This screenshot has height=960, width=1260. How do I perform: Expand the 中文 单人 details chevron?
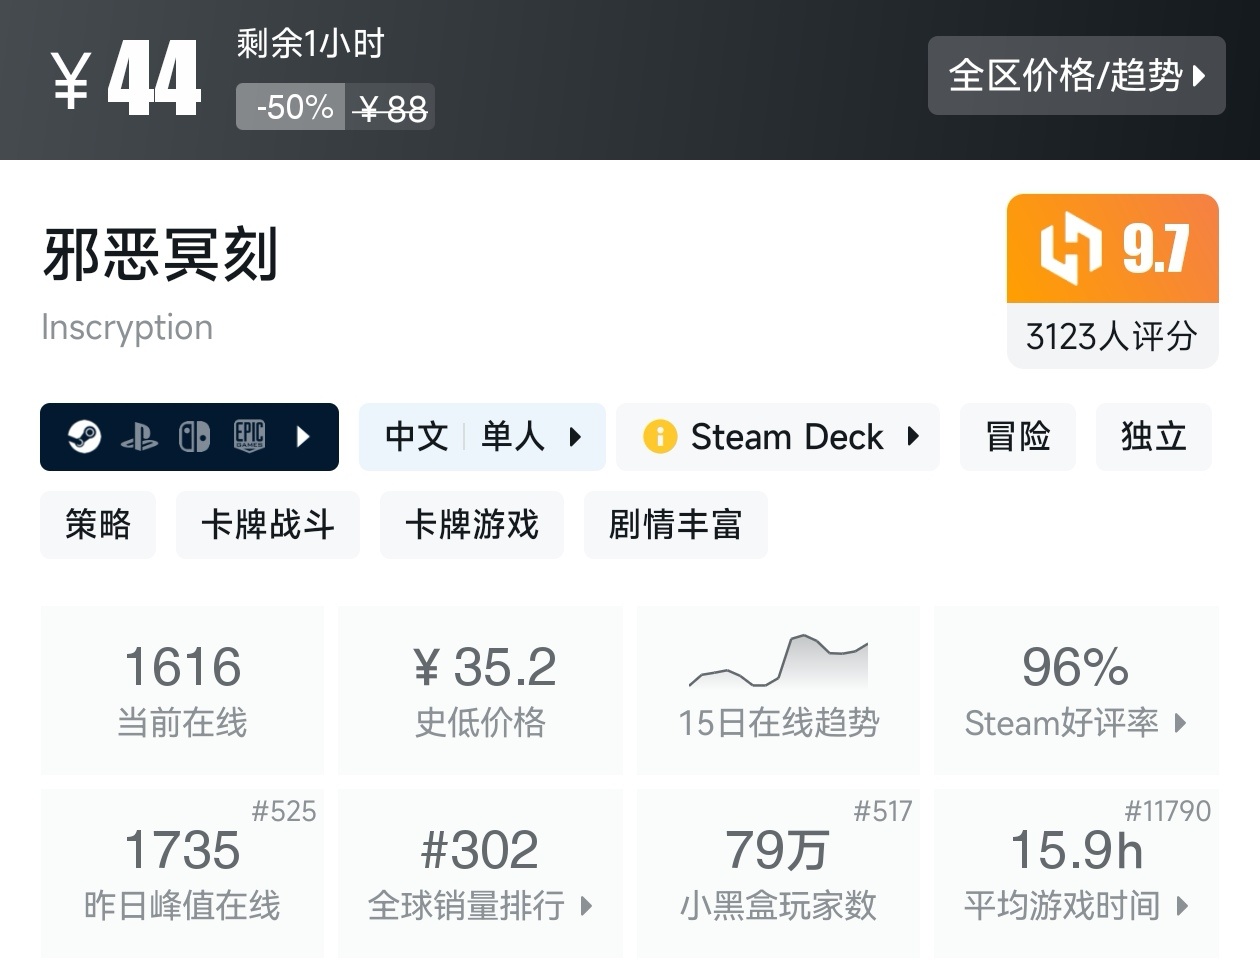point(574,436)
